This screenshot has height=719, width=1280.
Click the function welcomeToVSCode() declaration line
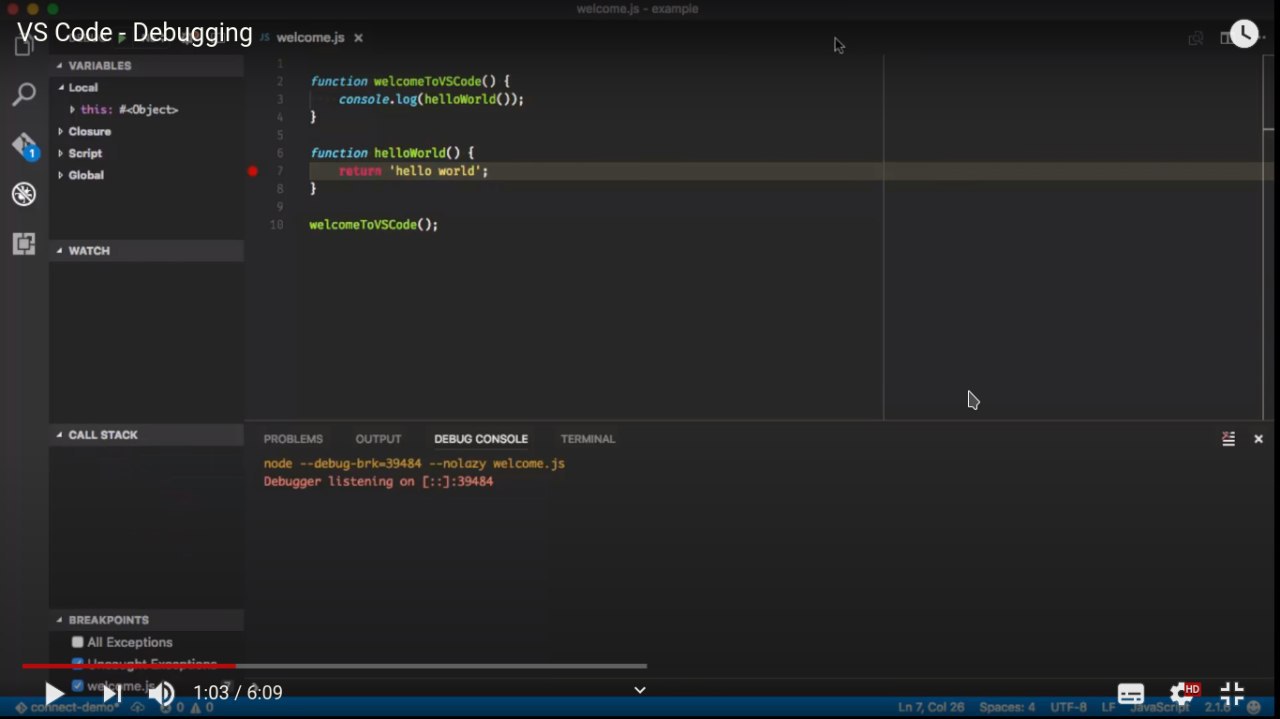[x=410, y=81]
